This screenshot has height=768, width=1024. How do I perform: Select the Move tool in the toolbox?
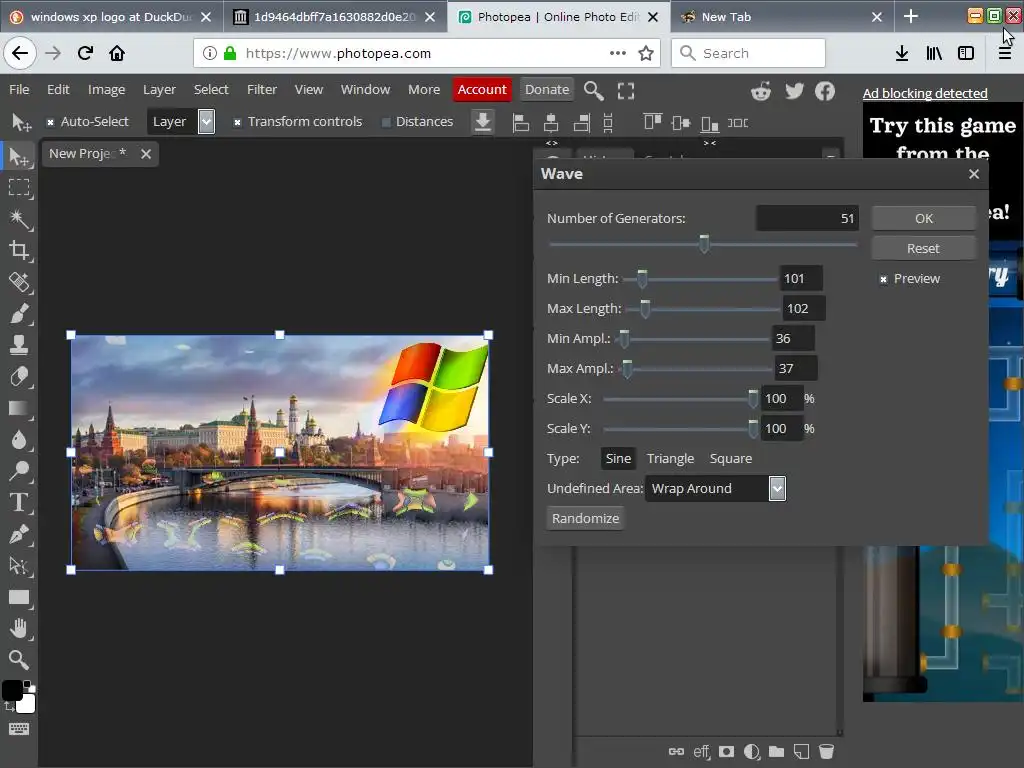[x=19, y=157]
